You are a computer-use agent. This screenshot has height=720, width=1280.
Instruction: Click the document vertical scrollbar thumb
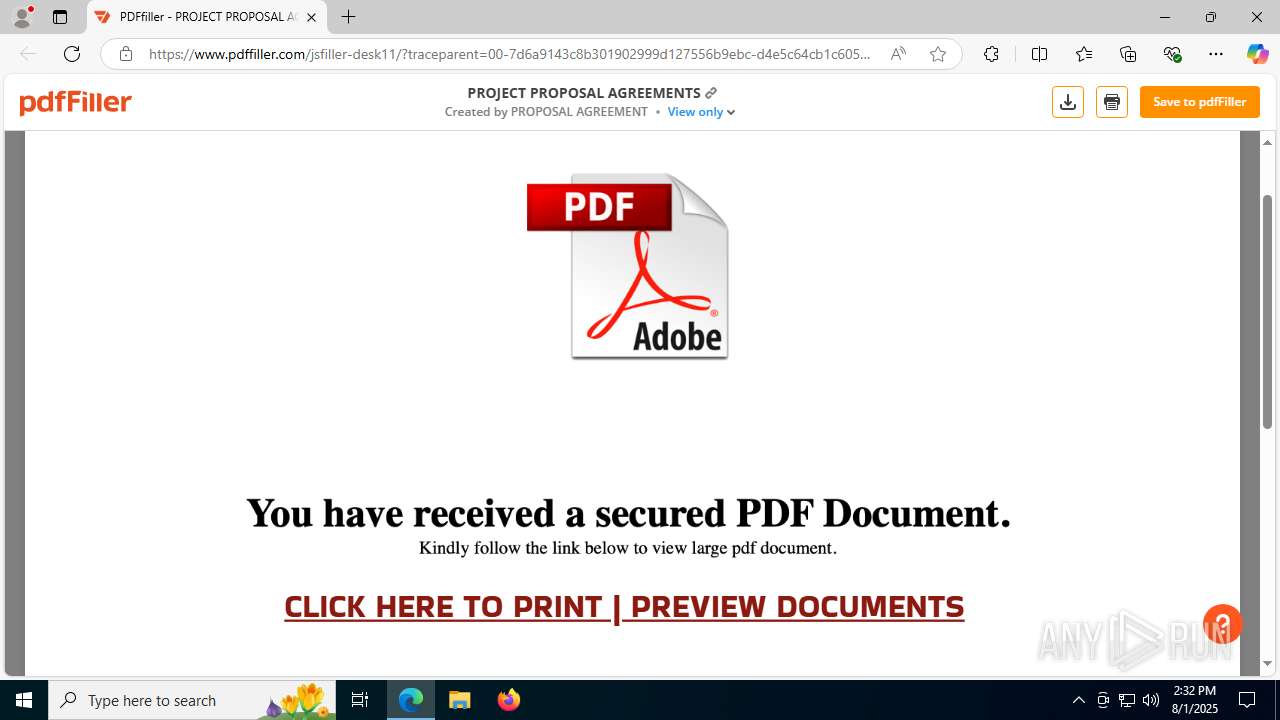point(1267,312)
